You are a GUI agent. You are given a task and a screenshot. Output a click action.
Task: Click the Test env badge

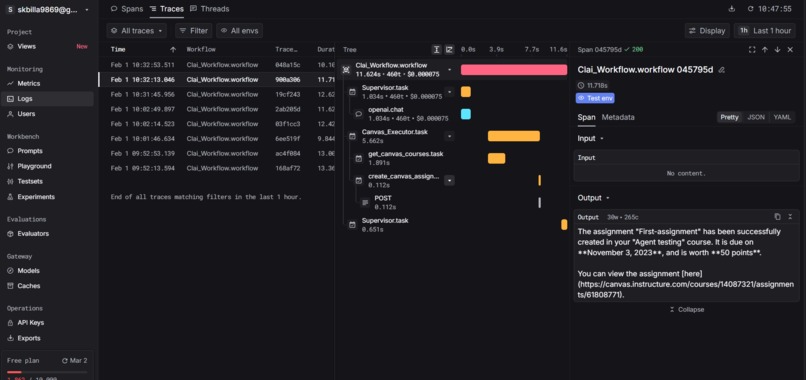595,98
